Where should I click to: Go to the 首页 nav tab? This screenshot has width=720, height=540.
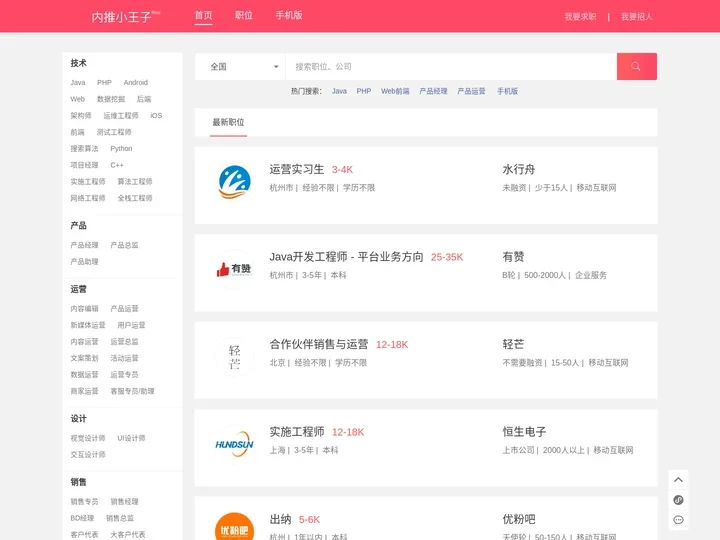[x=203, y=15]
